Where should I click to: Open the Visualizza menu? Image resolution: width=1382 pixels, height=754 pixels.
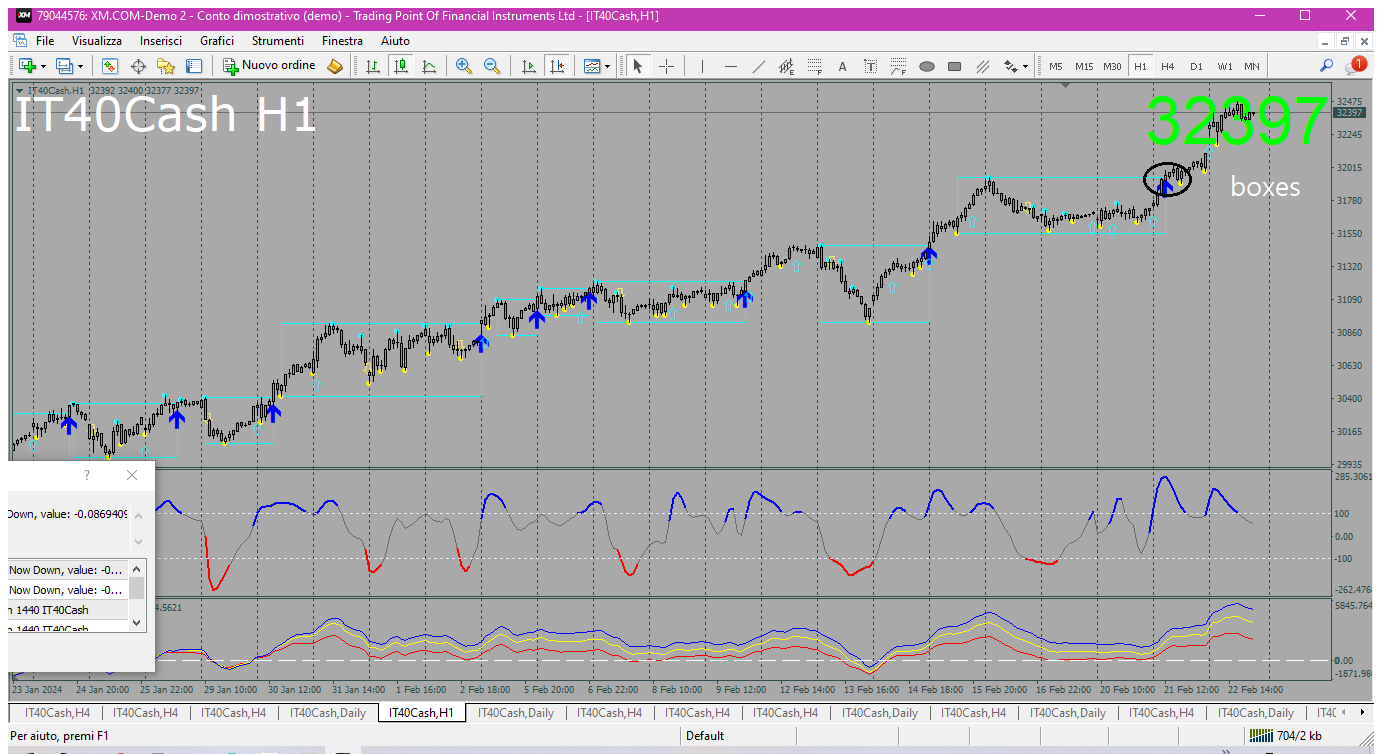coord(97,41)
